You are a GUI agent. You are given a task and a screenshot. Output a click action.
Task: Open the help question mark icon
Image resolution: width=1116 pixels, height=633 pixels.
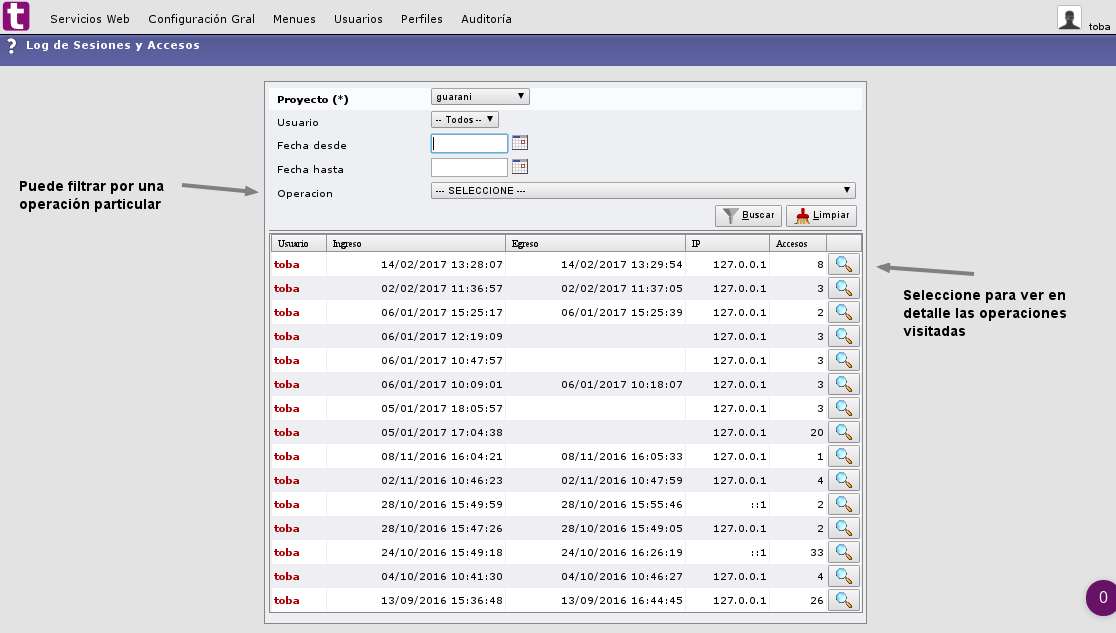11,46
